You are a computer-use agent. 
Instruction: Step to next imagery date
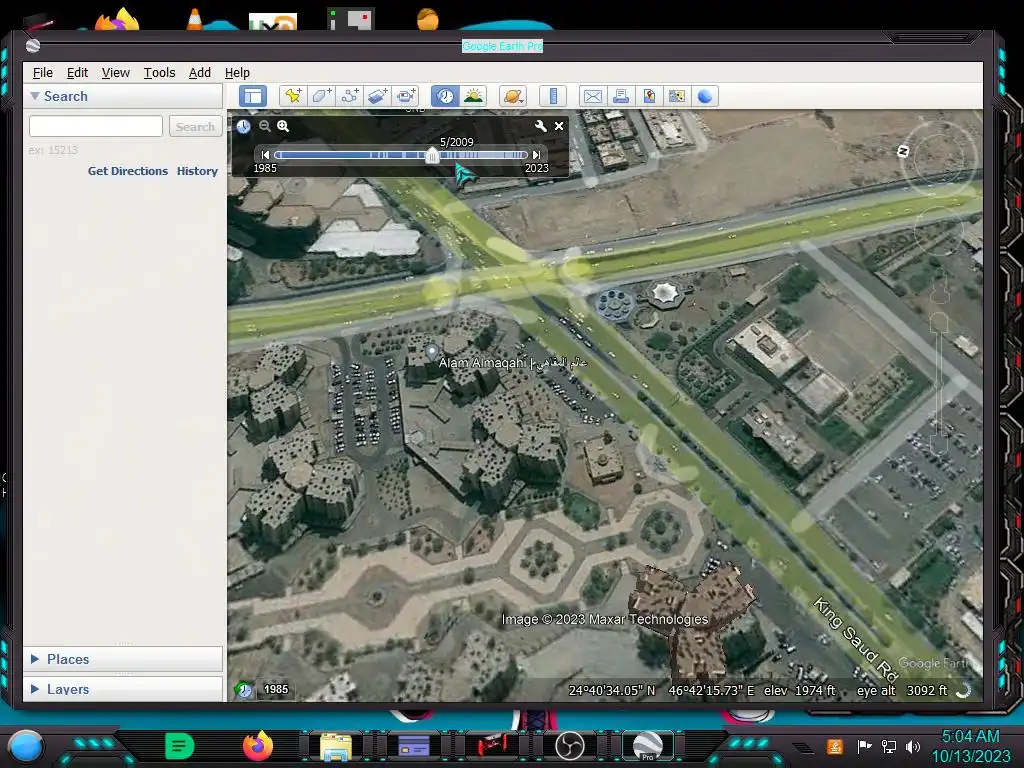tap(536, 155)
